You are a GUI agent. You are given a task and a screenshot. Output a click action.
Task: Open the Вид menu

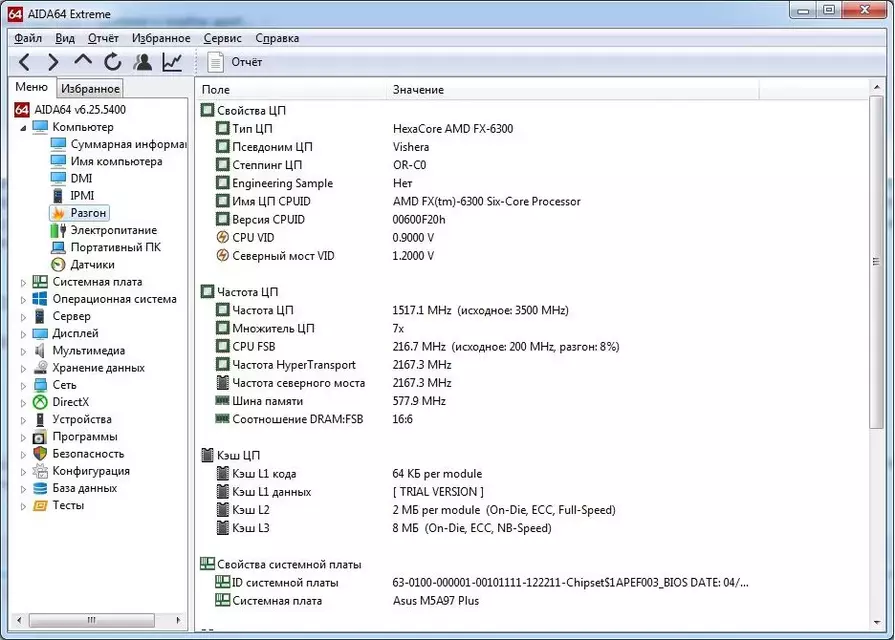click(65, 38)
